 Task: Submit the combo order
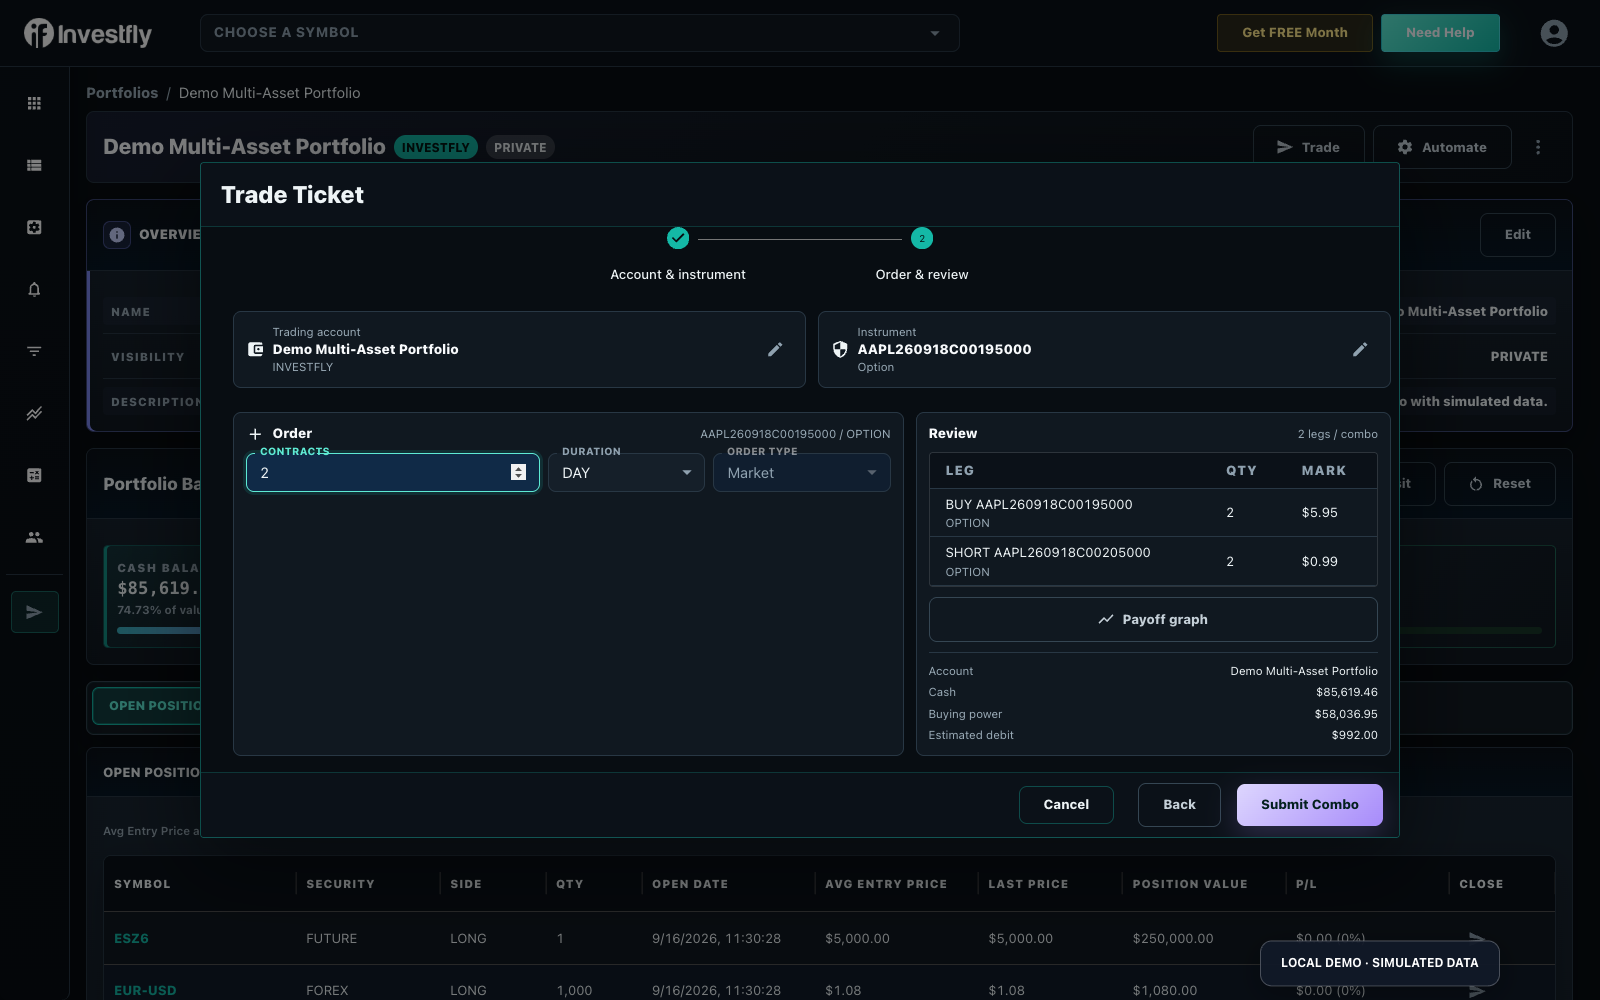(1310, 805)
